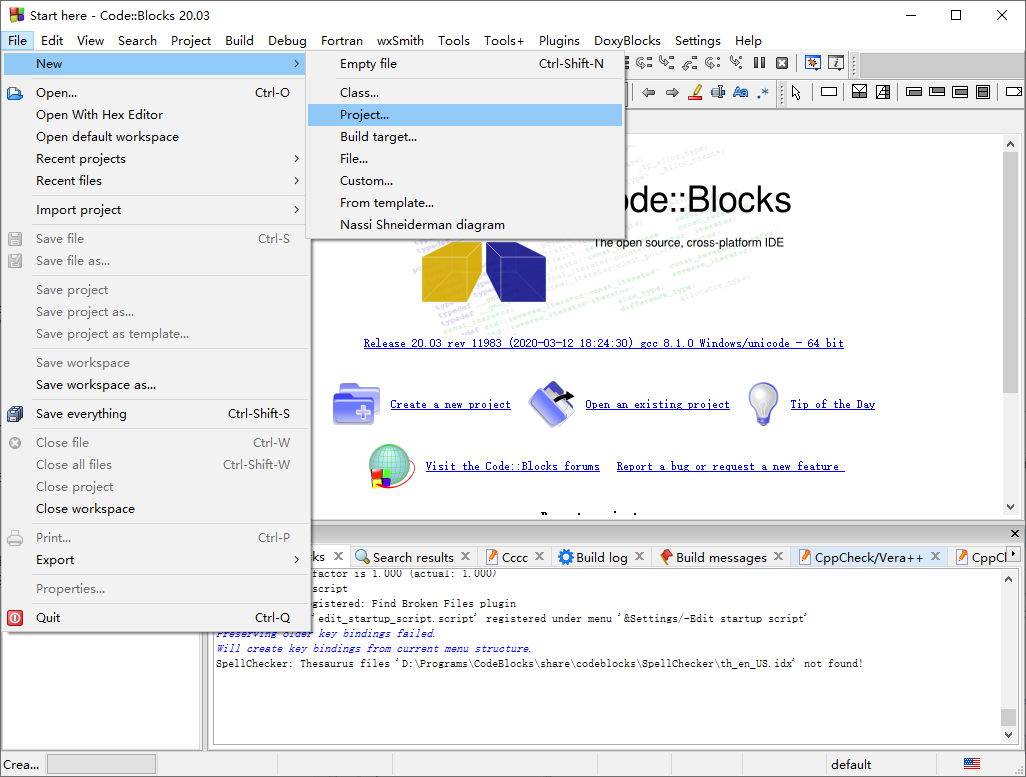Click Report a bug or request link
The width and height of the screenshot is (1026, 777).
(730, 466)
